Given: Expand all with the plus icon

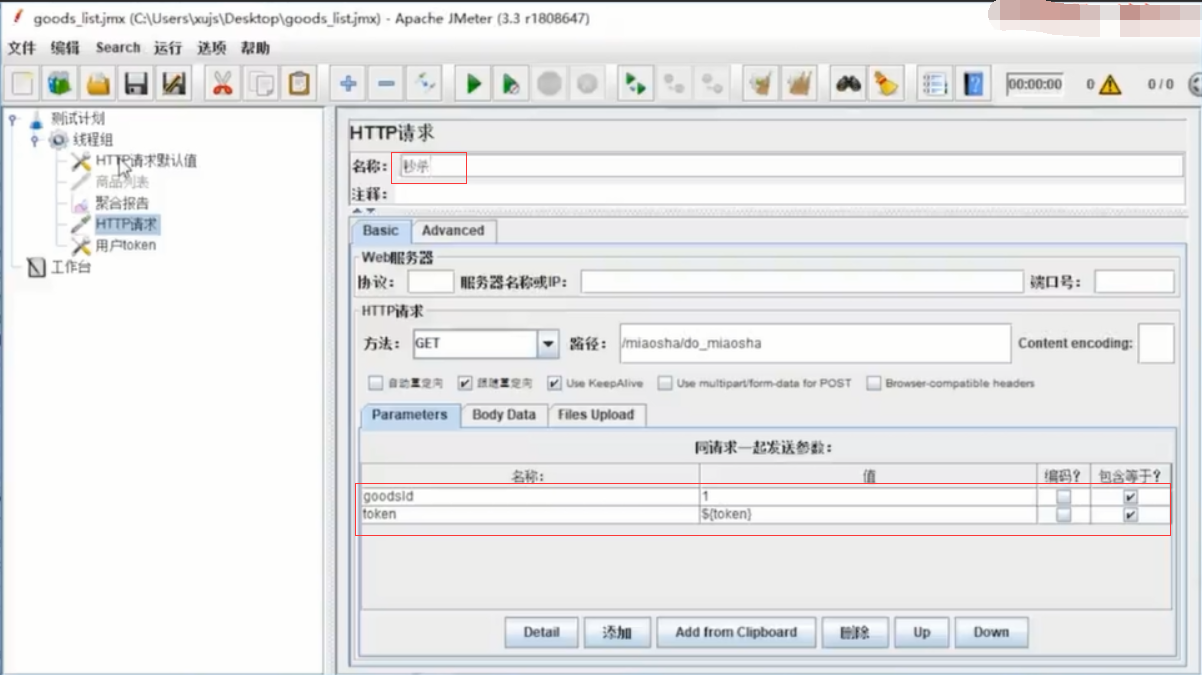Looking at the screenshot, I should tap(348, 84).
